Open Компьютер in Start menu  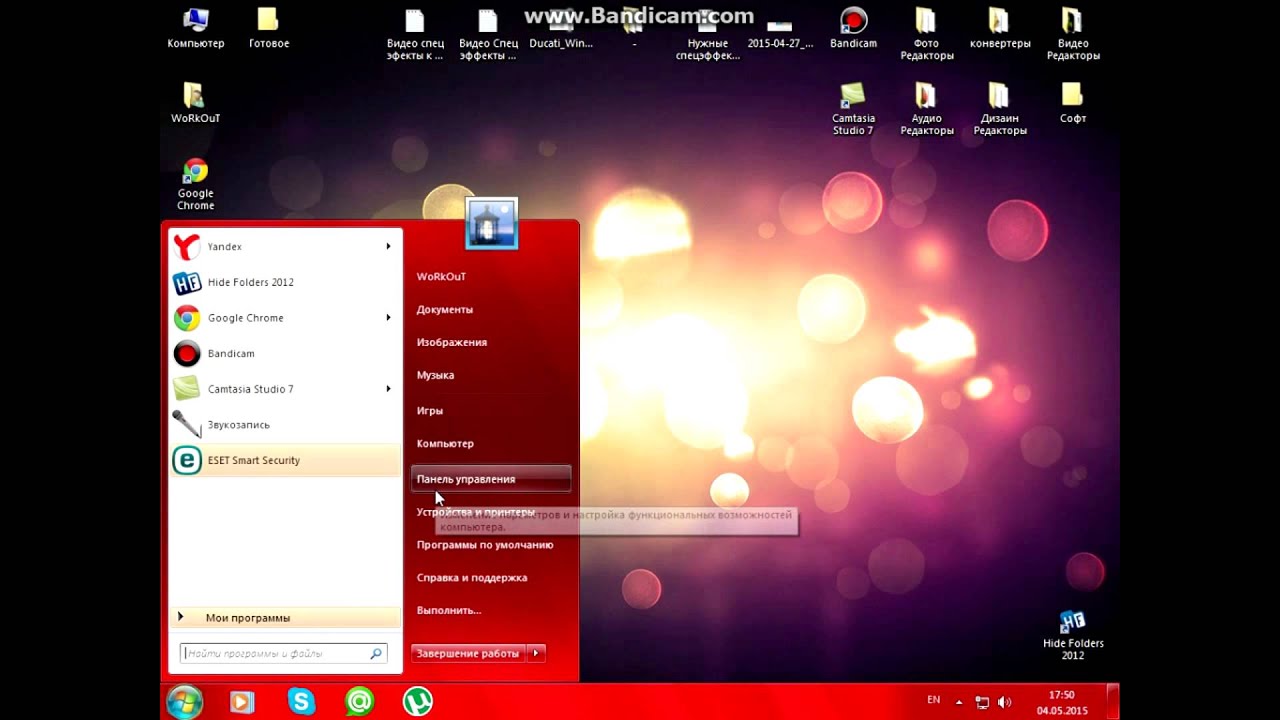coord(445,443)
